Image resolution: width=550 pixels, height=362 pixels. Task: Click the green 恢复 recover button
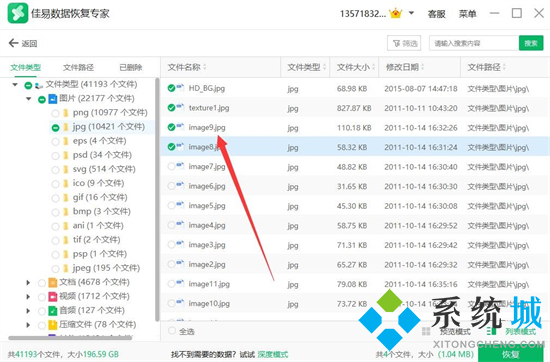tap(511, 354)
